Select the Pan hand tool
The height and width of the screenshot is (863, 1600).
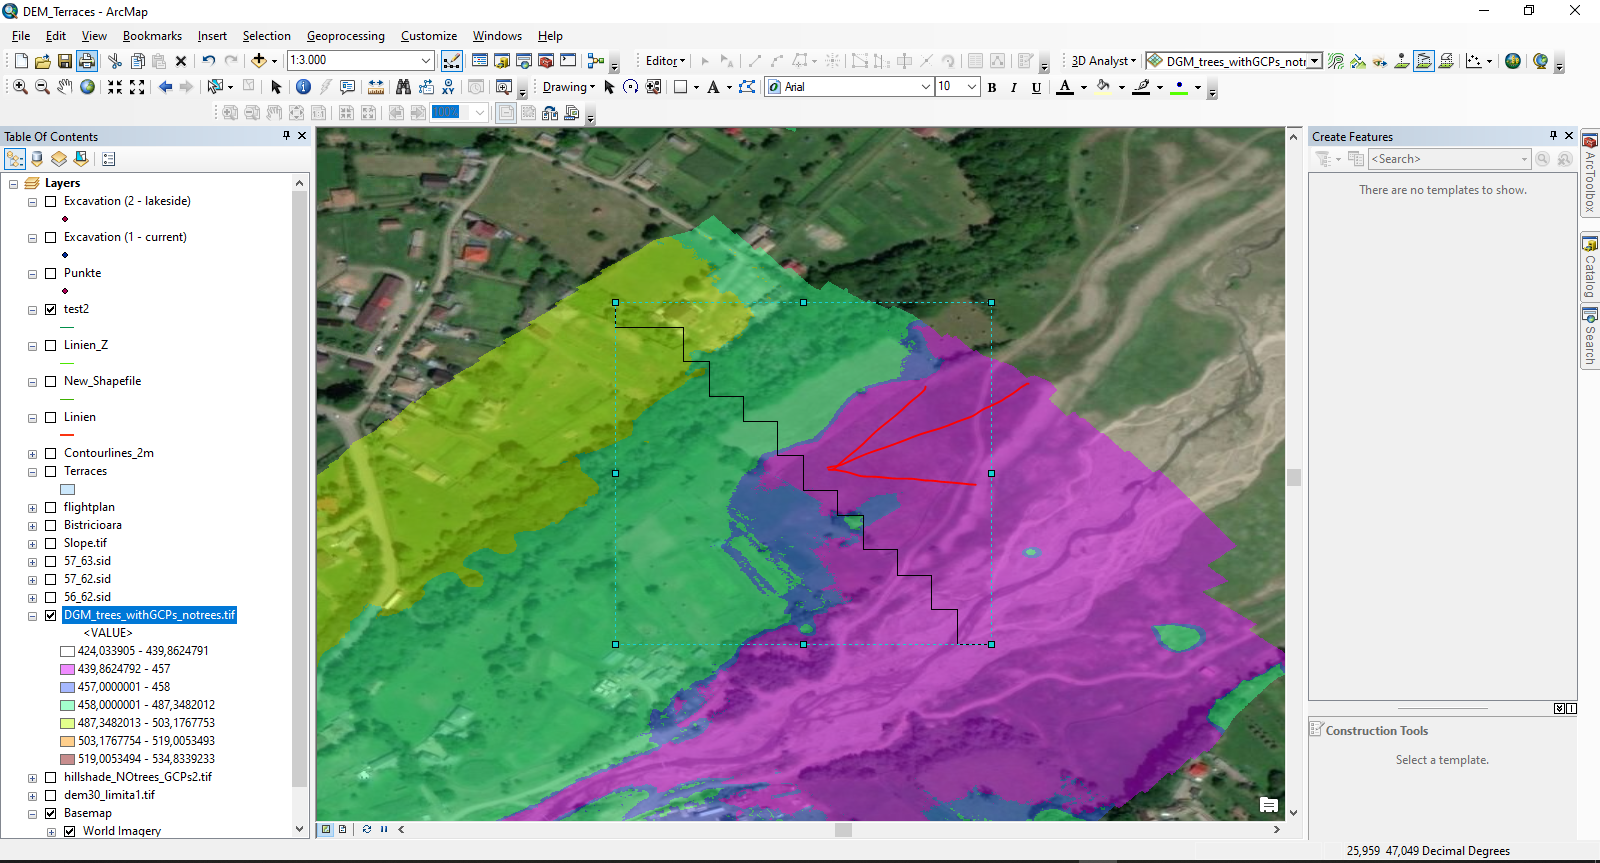pyautogui.click(x=65, y=87)
